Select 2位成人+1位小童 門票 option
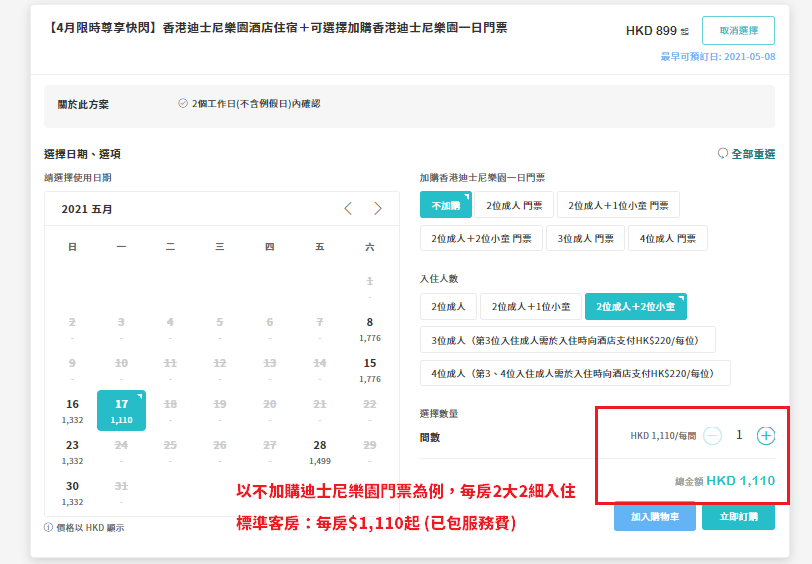The height and width of the screenshot is (564, 812). click(x=618, y=205)
